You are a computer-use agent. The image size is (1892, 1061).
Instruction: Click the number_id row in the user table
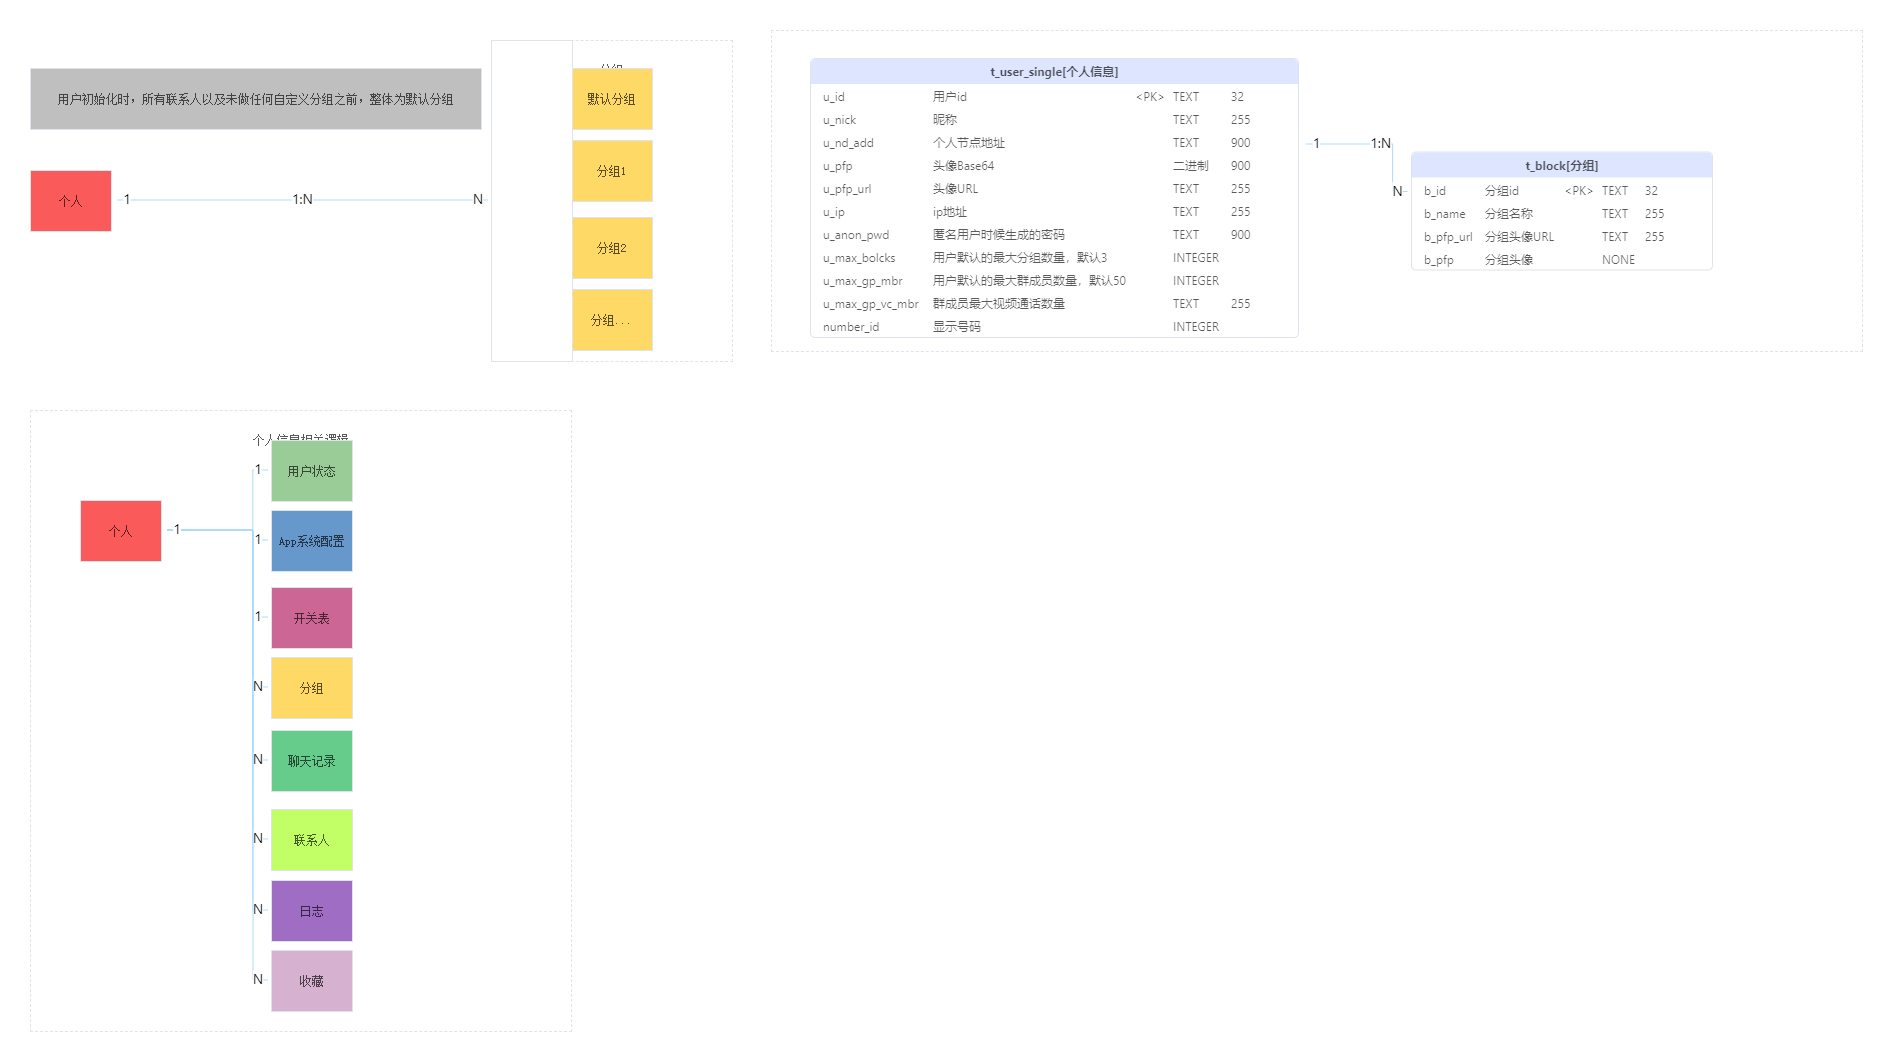(1054, 327)
